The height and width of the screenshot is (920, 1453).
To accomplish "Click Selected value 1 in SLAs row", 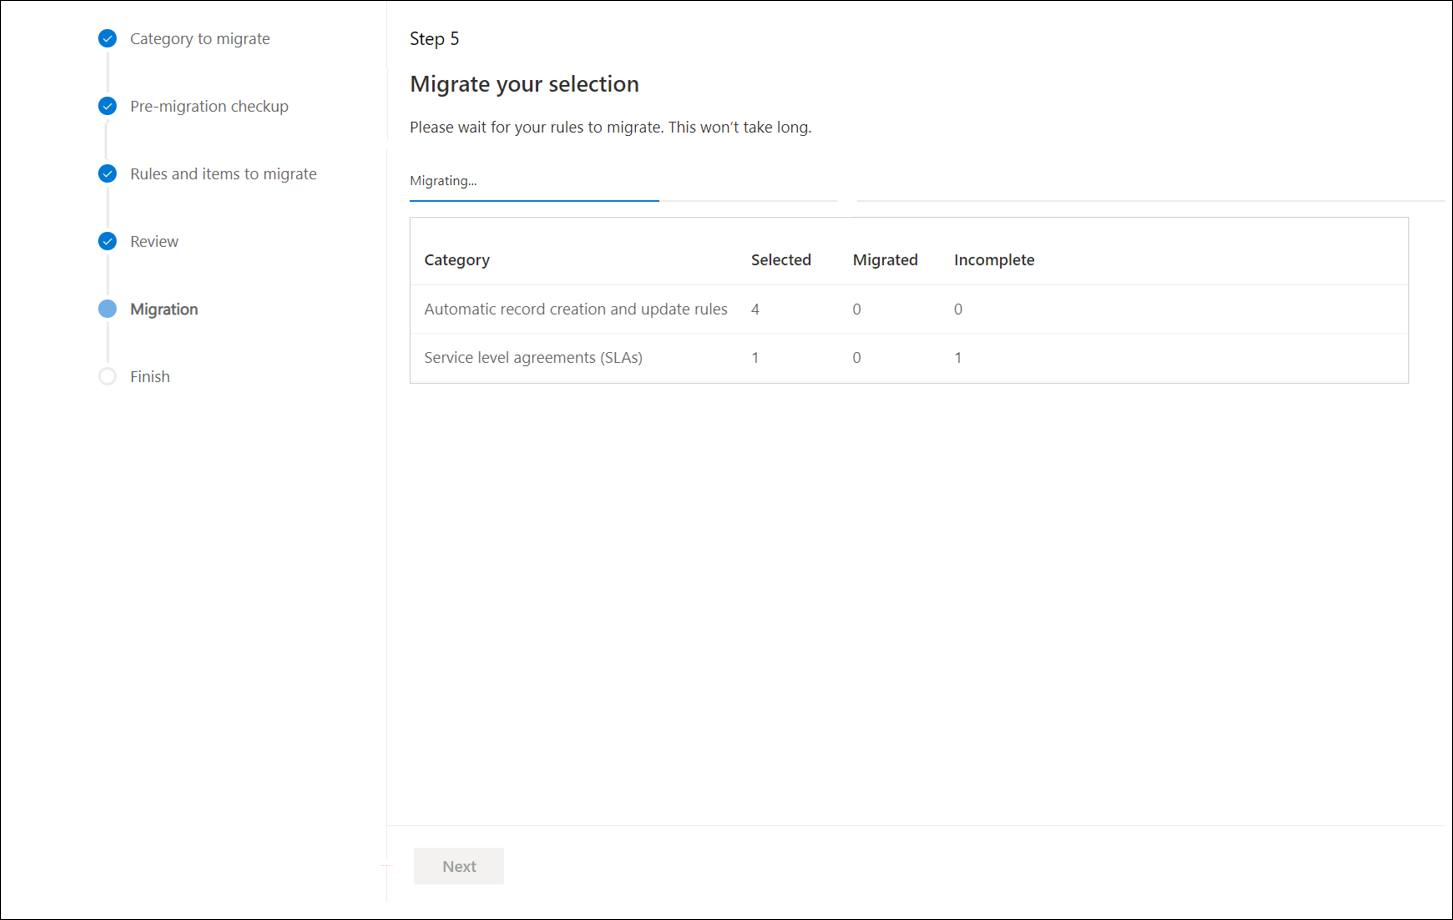I will 755,358.
